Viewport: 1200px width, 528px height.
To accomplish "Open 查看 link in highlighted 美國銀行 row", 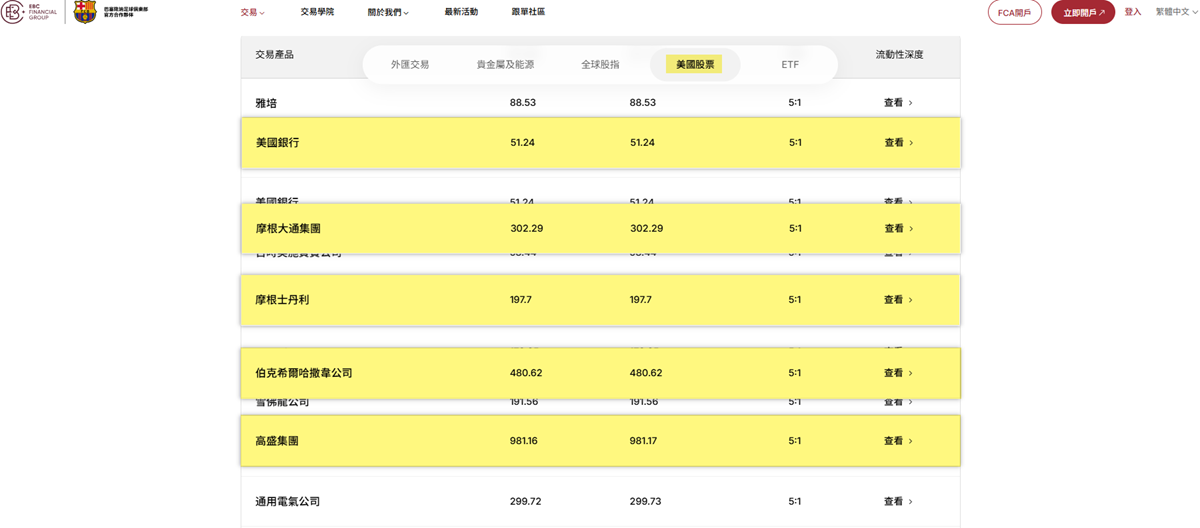I will (x=898, y=143).
